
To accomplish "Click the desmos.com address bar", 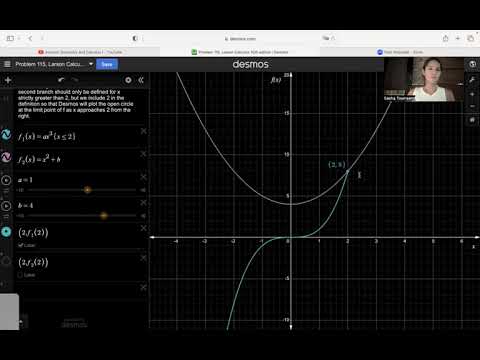I will tap(240, 39).
